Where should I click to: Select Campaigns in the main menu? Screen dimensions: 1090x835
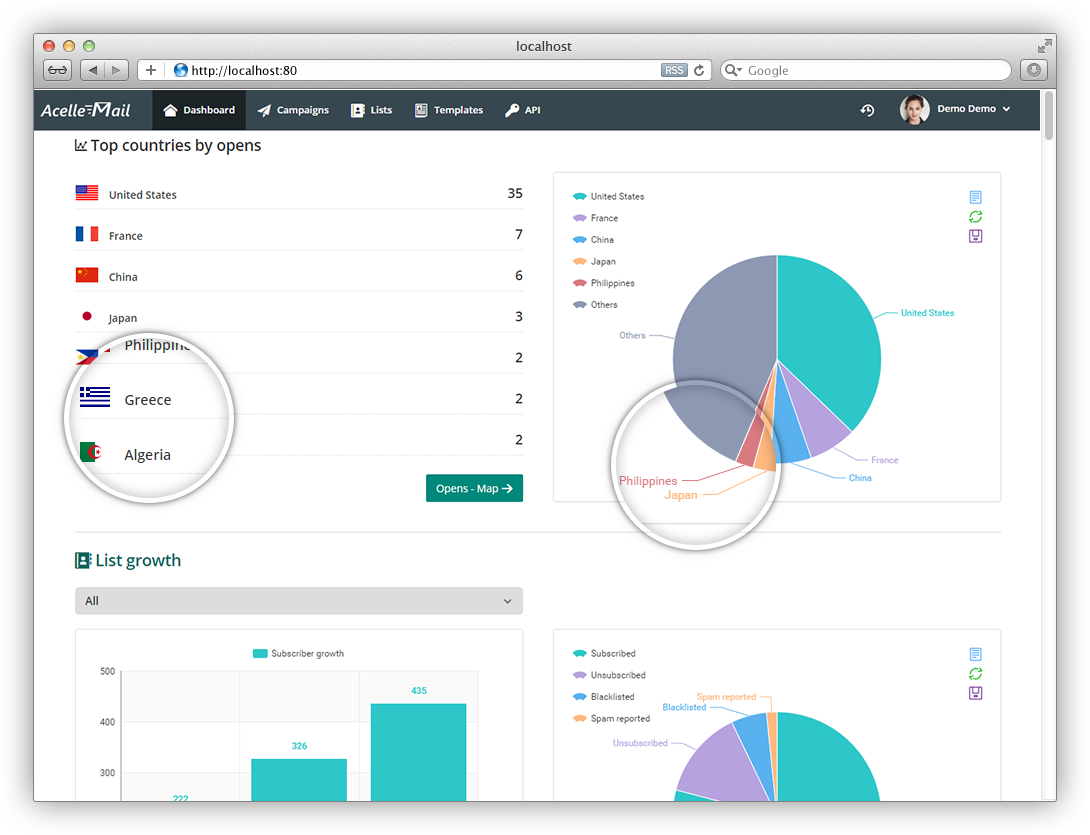coord(294,110)
